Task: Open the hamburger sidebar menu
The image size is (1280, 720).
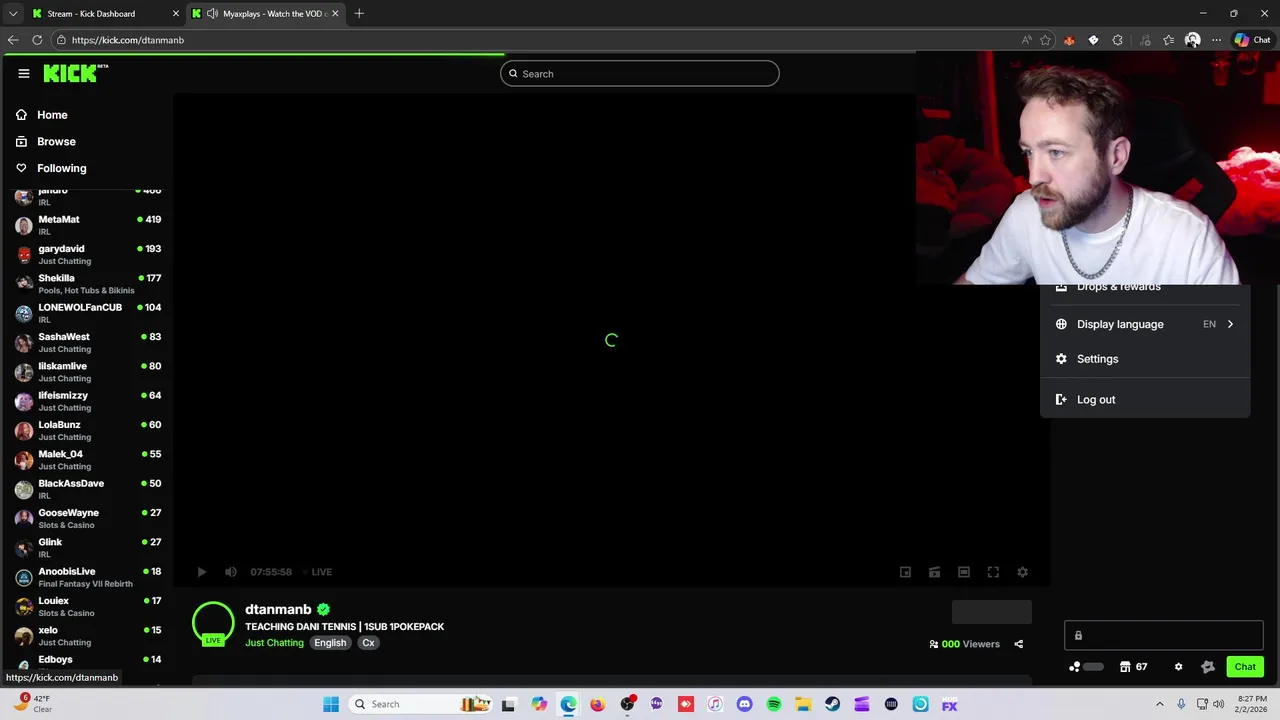Action: click(24, 73)
